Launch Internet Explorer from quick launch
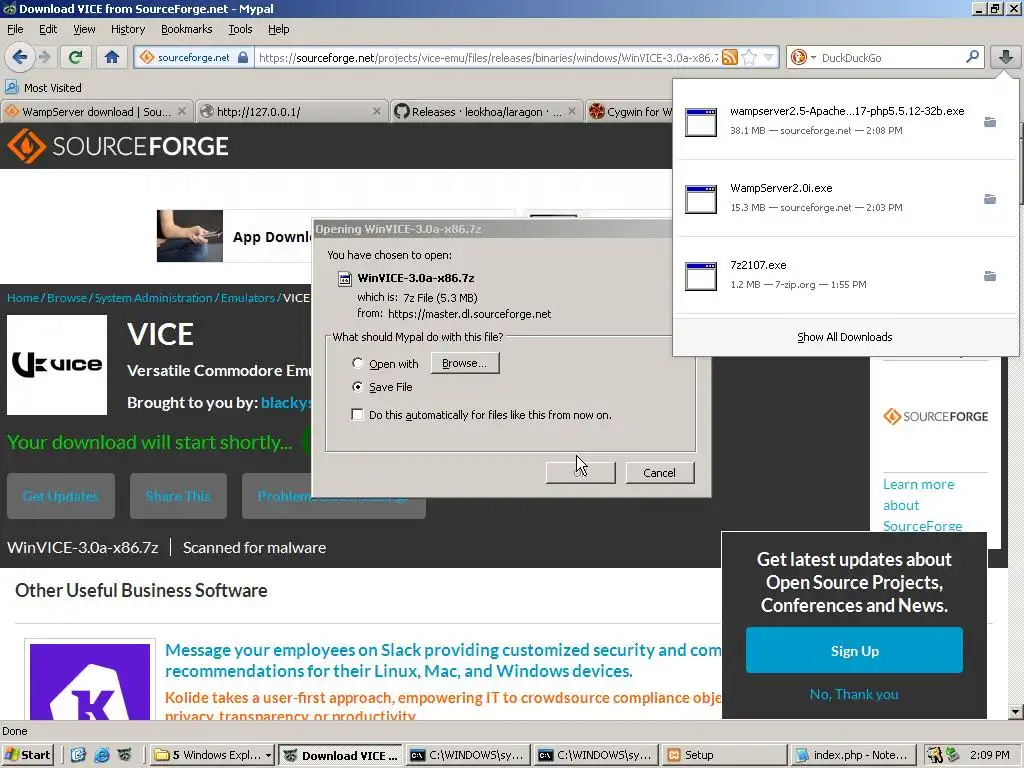The image size is (1024, 768). tap(102, 755)
